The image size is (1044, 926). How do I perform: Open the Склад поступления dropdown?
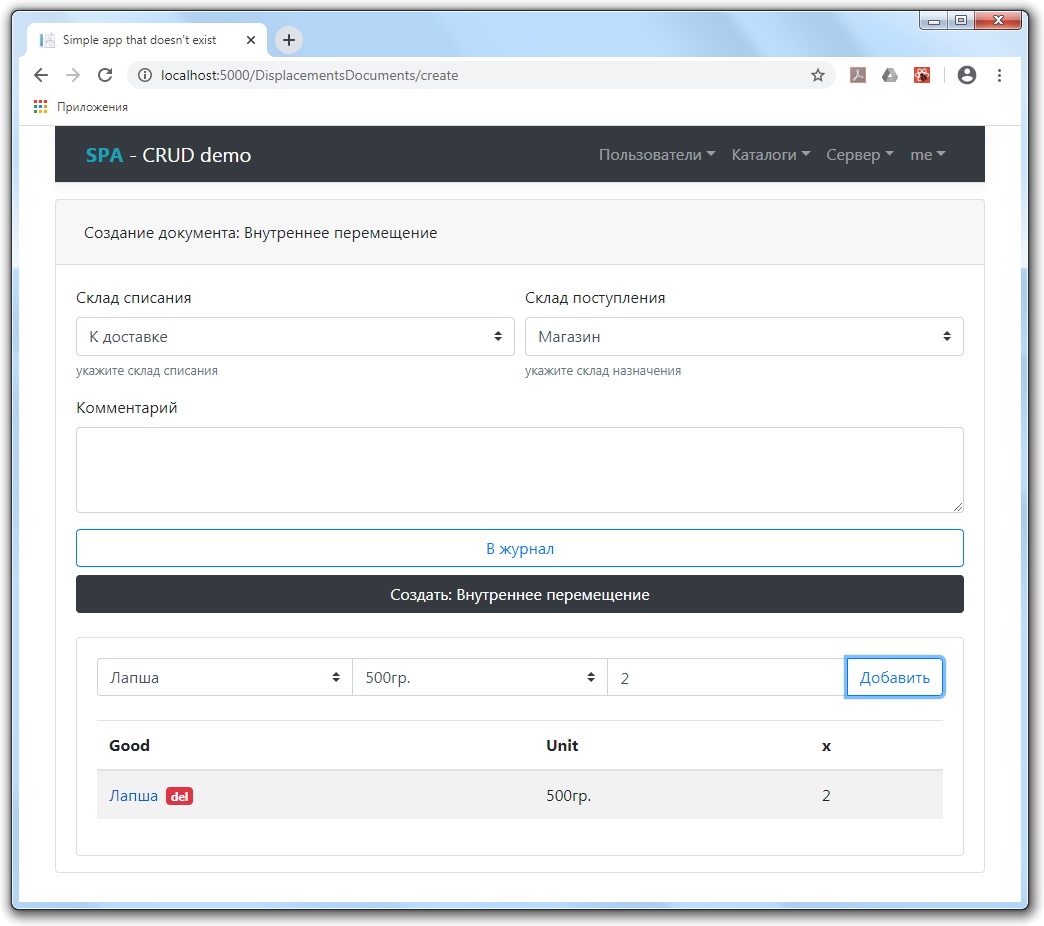pos(744,336)
